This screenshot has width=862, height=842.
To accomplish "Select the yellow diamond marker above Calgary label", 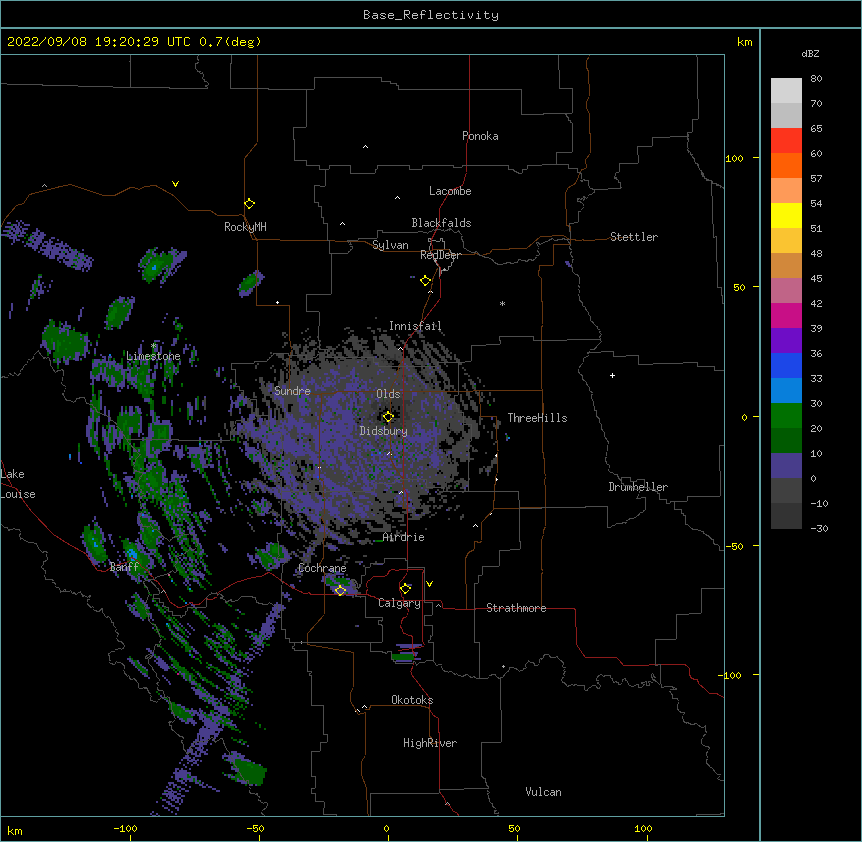I will (x=405, y=589).
